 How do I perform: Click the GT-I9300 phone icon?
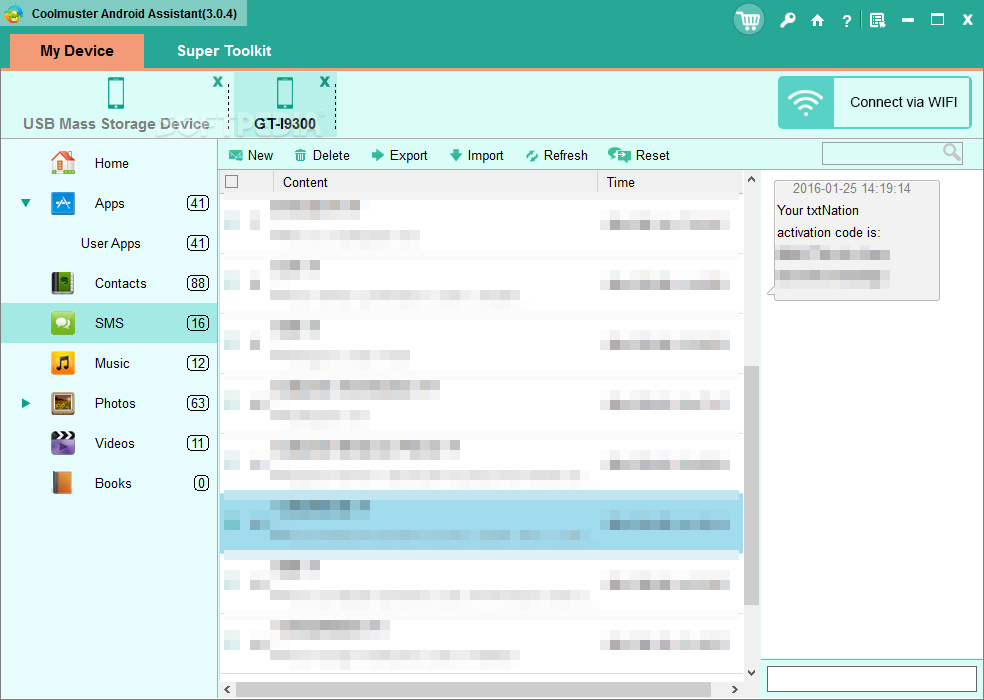pyautogui.click(x=285, y=93)
